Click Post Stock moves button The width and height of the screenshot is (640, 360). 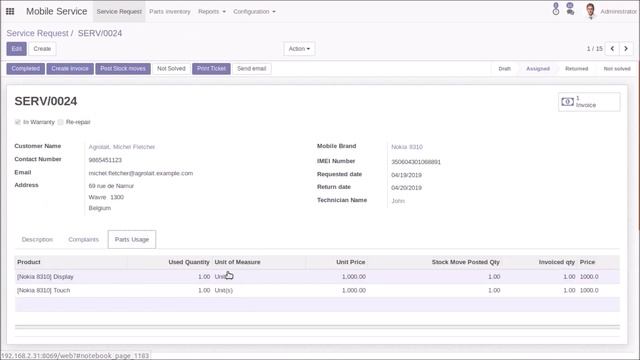(123, 69)
